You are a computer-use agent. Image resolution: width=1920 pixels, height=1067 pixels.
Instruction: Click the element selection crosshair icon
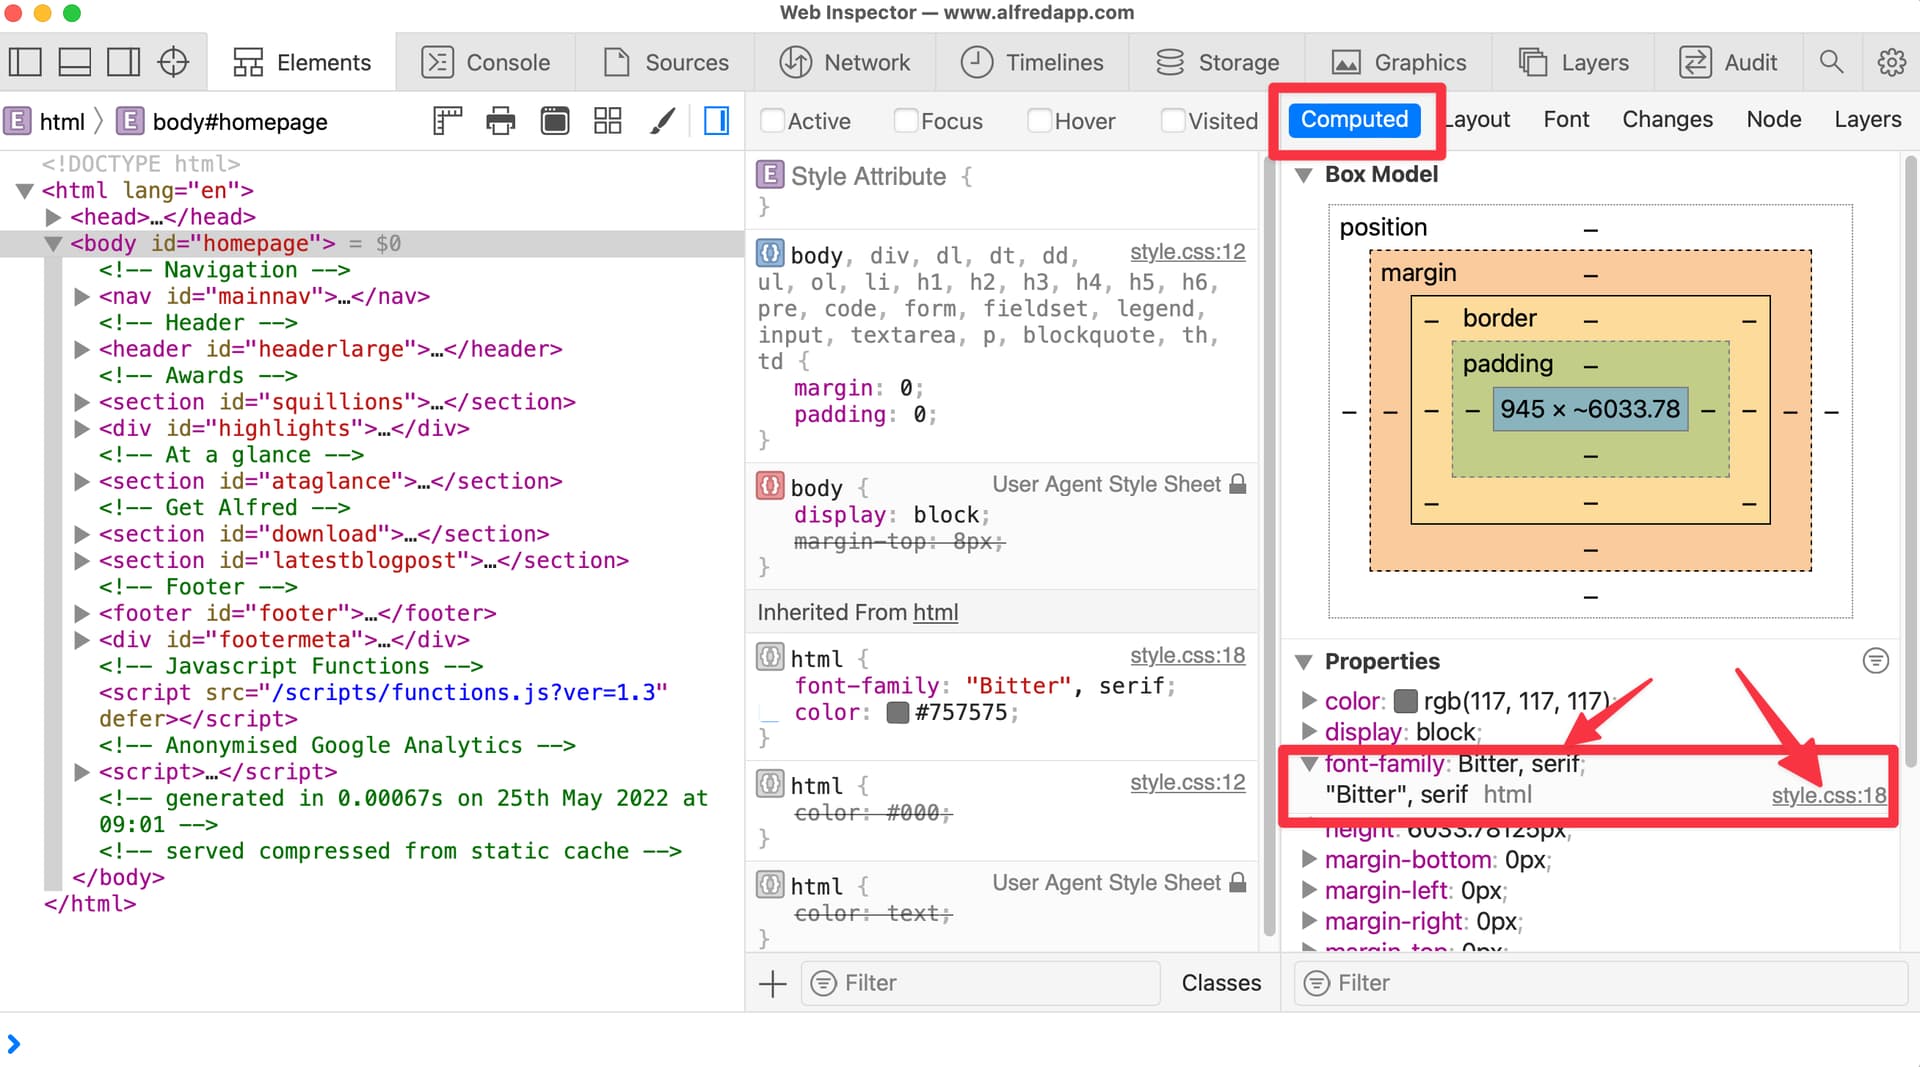(173, 62)
